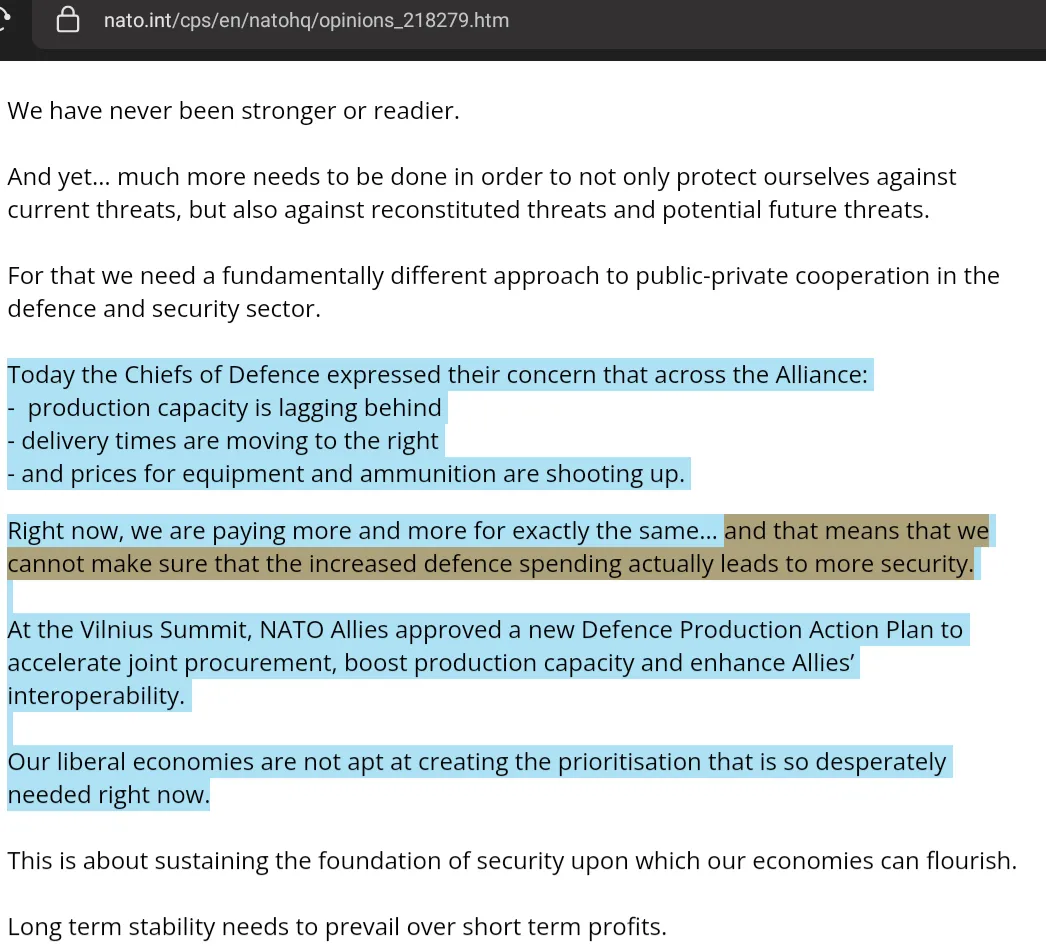Click the site security padlock icon
Image resolution: width=1046 pixels, height=952 pixels.
point(68,20)
